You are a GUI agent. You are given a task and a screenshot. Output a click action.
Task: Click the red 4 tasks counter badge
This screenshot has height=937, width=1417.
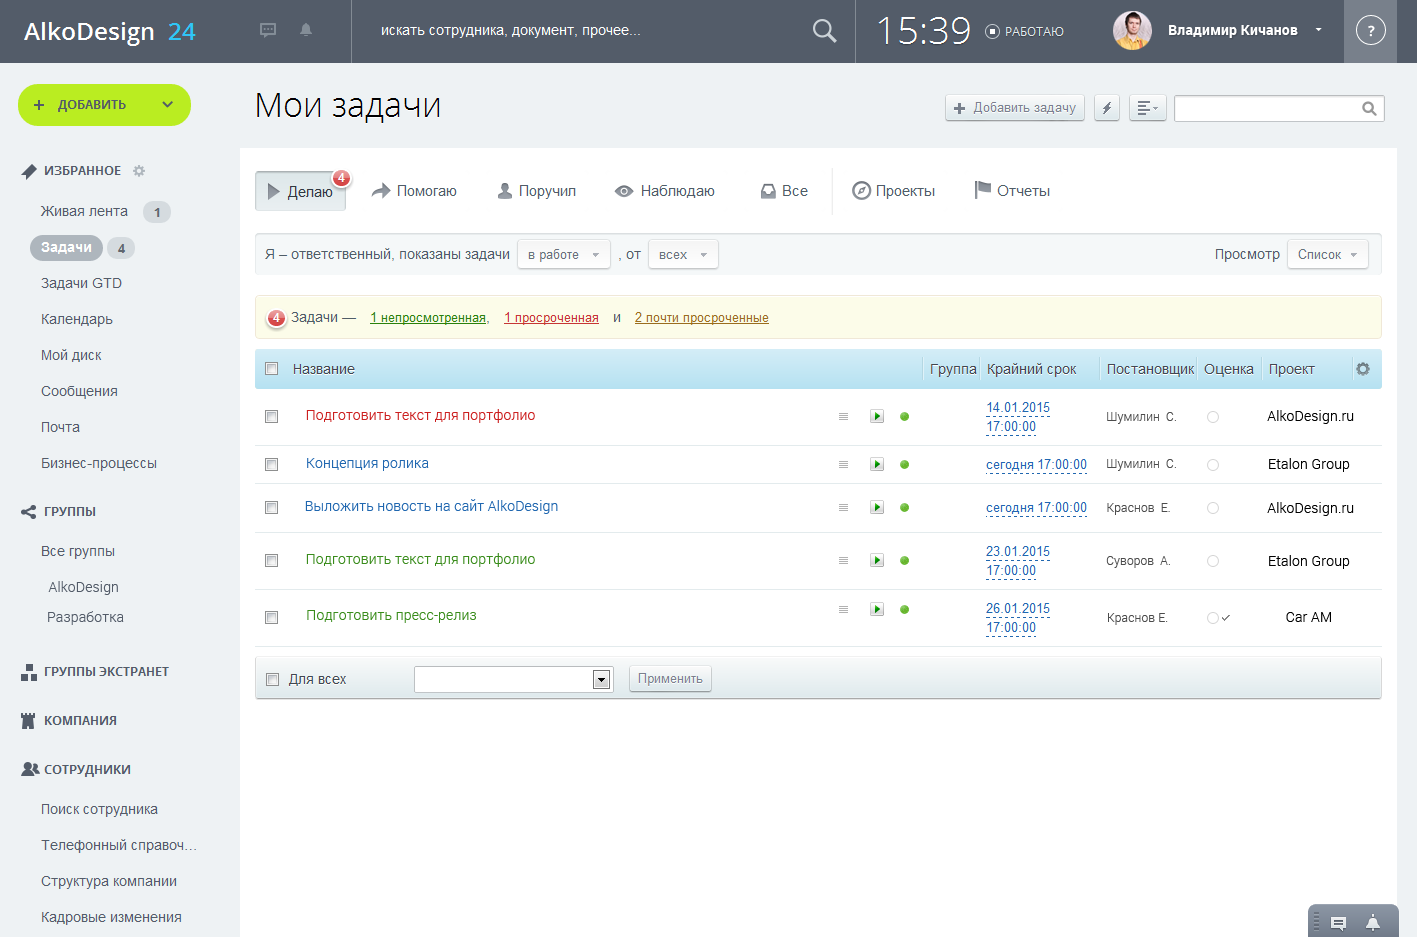(277, 318)
